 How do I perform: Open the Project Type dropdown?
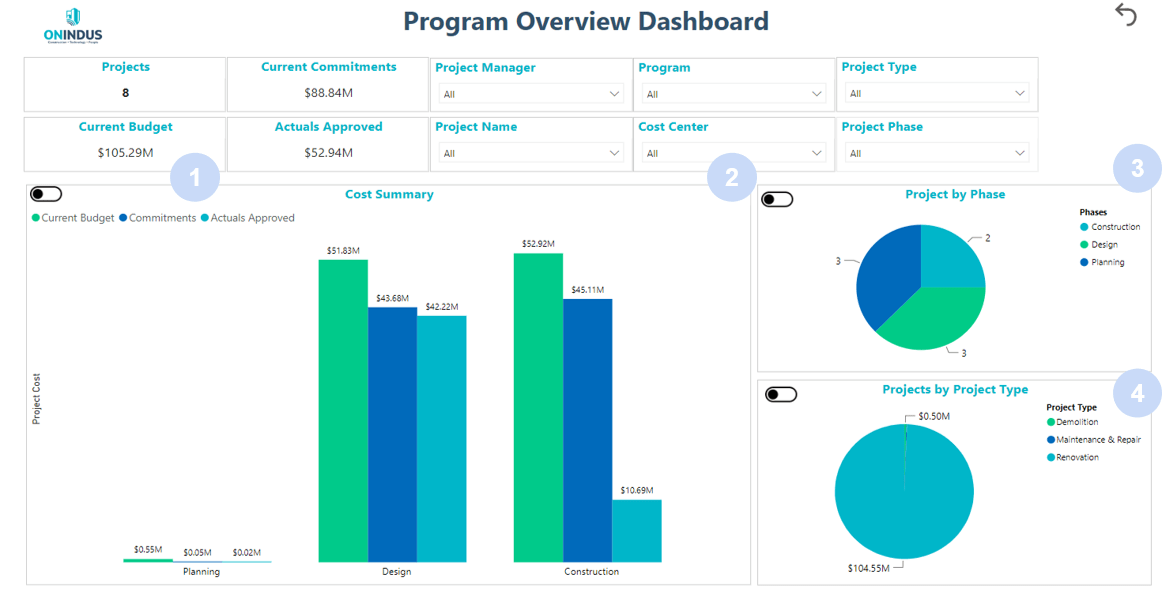click(937, 94)
